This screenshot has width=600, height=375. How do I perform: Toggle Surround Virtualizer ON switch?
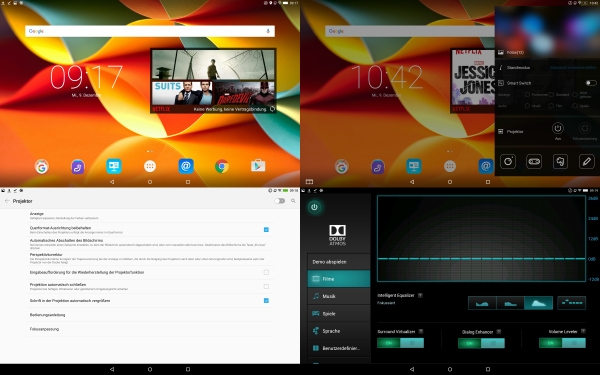point(400,343)
